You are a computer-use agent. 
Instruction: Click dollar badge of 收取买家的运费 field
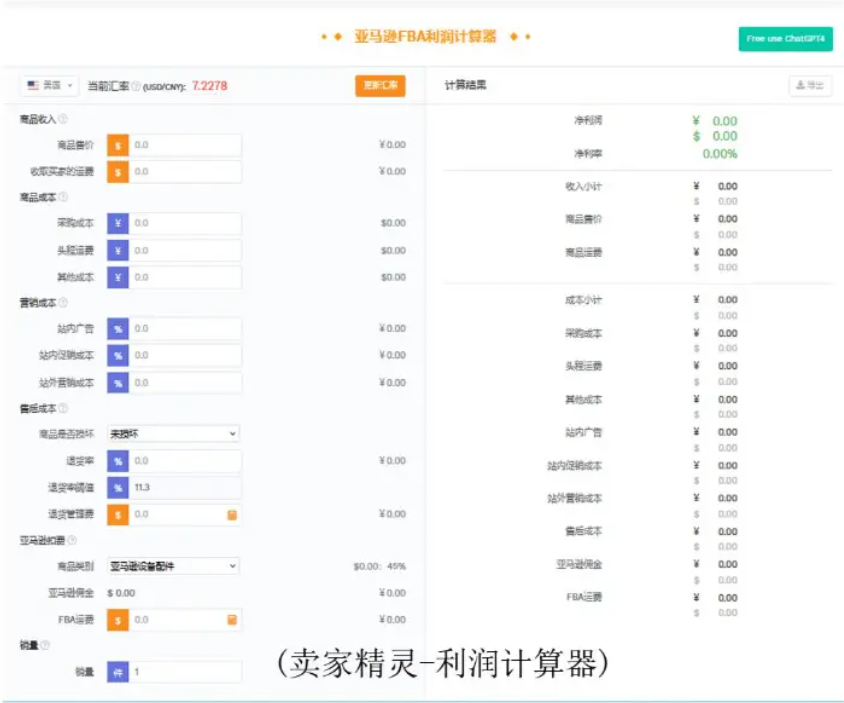point(118,172)
